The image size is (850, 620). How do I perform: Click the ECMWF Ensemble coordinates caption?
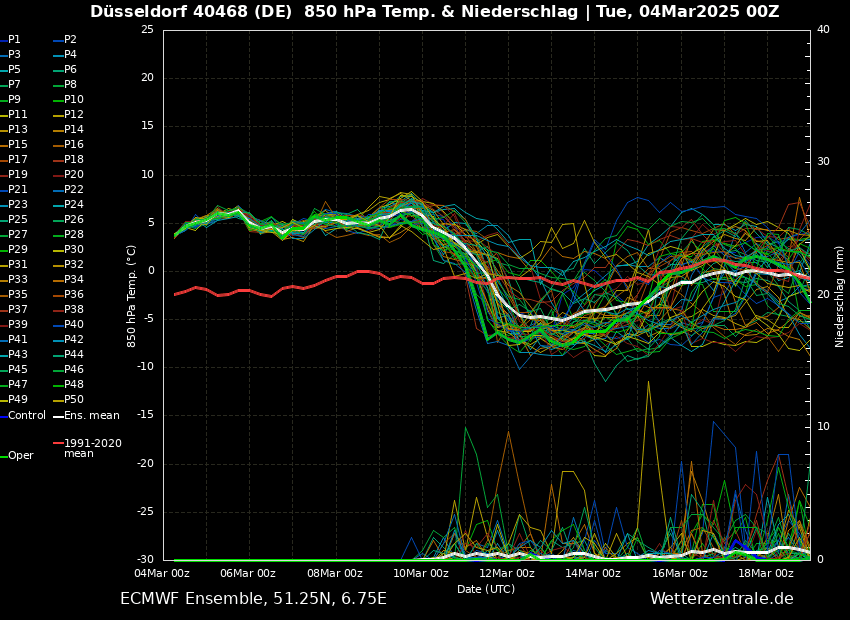[x=253, y=598]
